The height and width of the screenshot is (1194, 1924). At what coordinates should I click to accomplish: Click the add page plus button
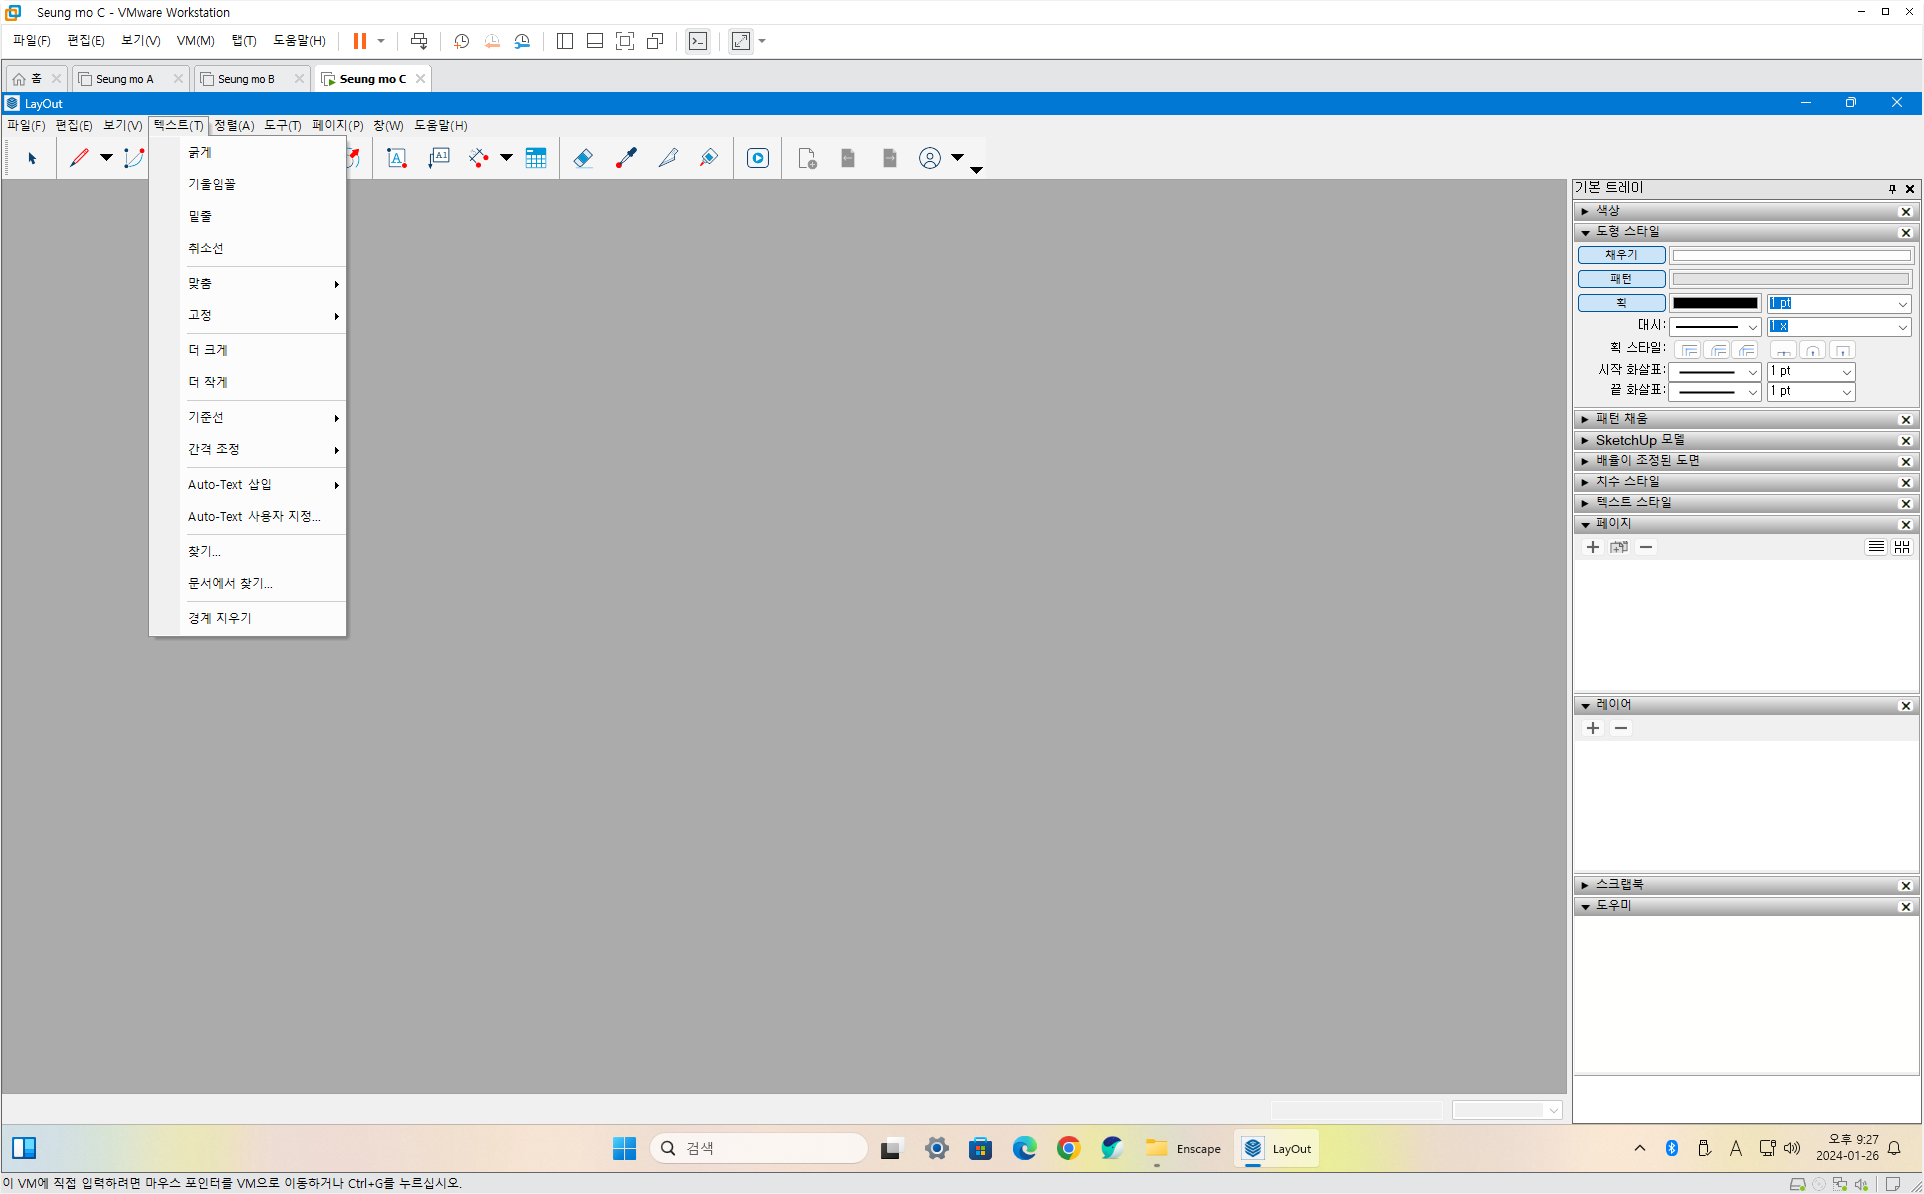pos(1593,547)
